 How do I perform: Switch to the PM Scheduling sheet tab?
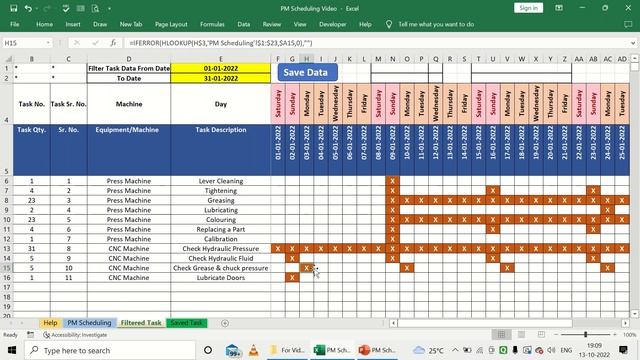[x=89, y=323]
